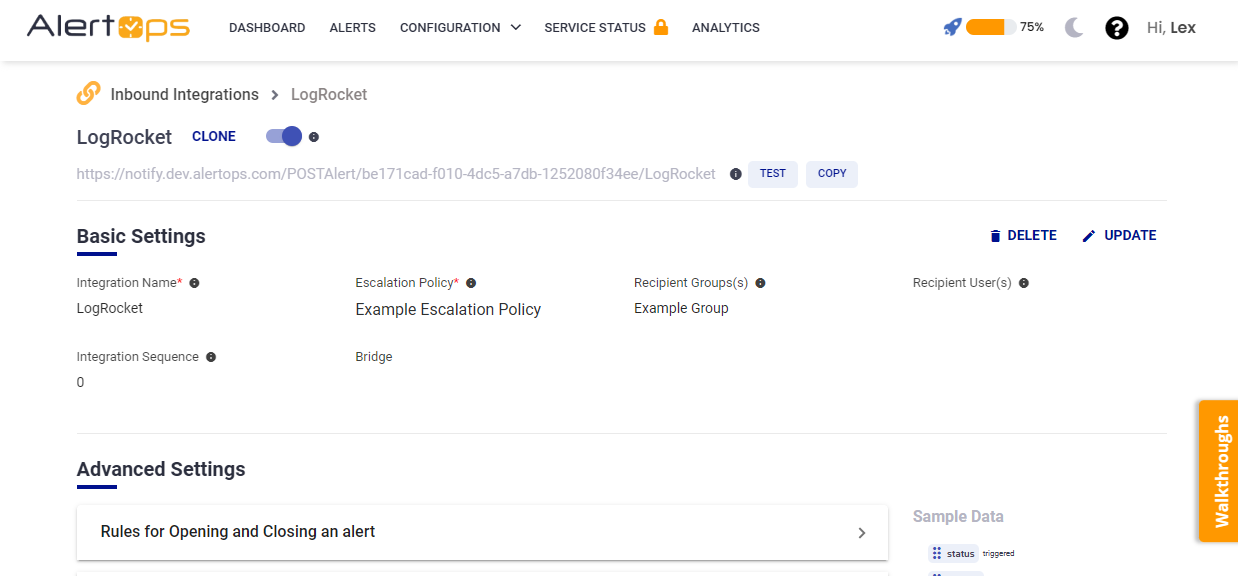Click the 75% onboarding progress bar
The width and height of the screenshot is (1238, 576).
click(x=990, y=28)
